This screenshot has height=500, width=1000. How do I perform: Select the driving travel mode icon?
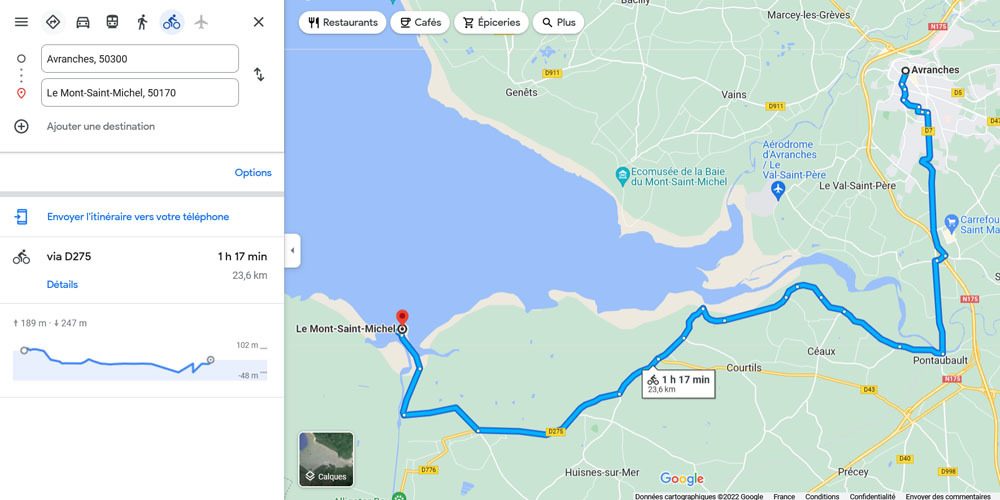pos(83,22)
